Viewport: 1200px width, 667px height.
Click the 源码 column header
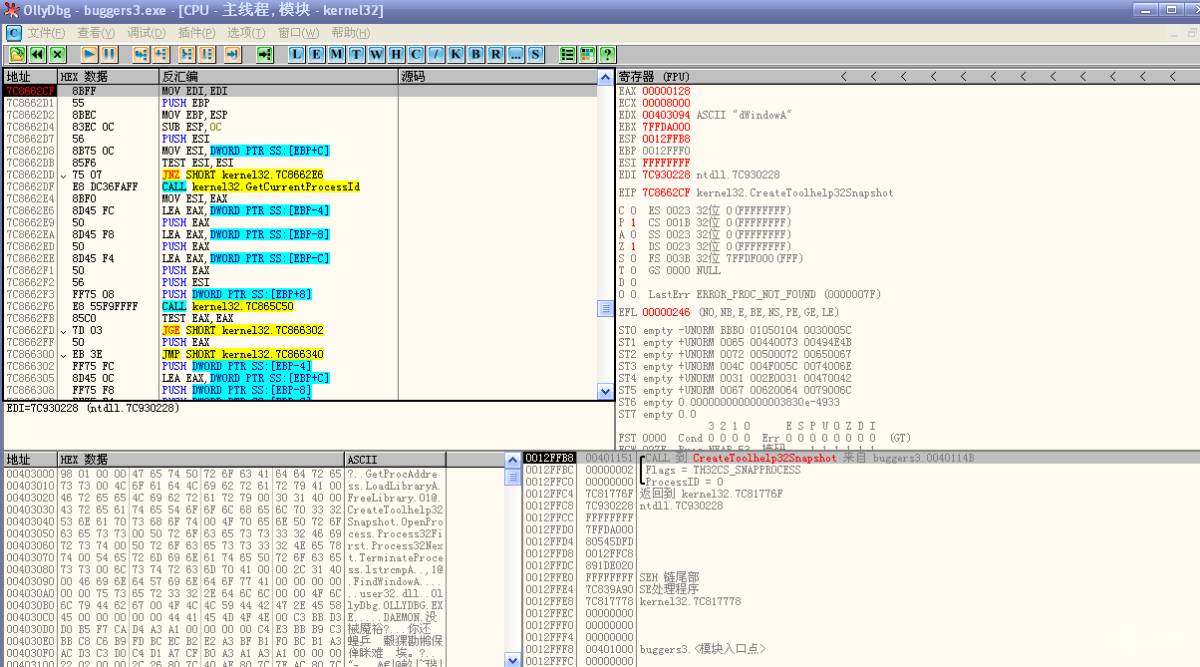[498, 77]
